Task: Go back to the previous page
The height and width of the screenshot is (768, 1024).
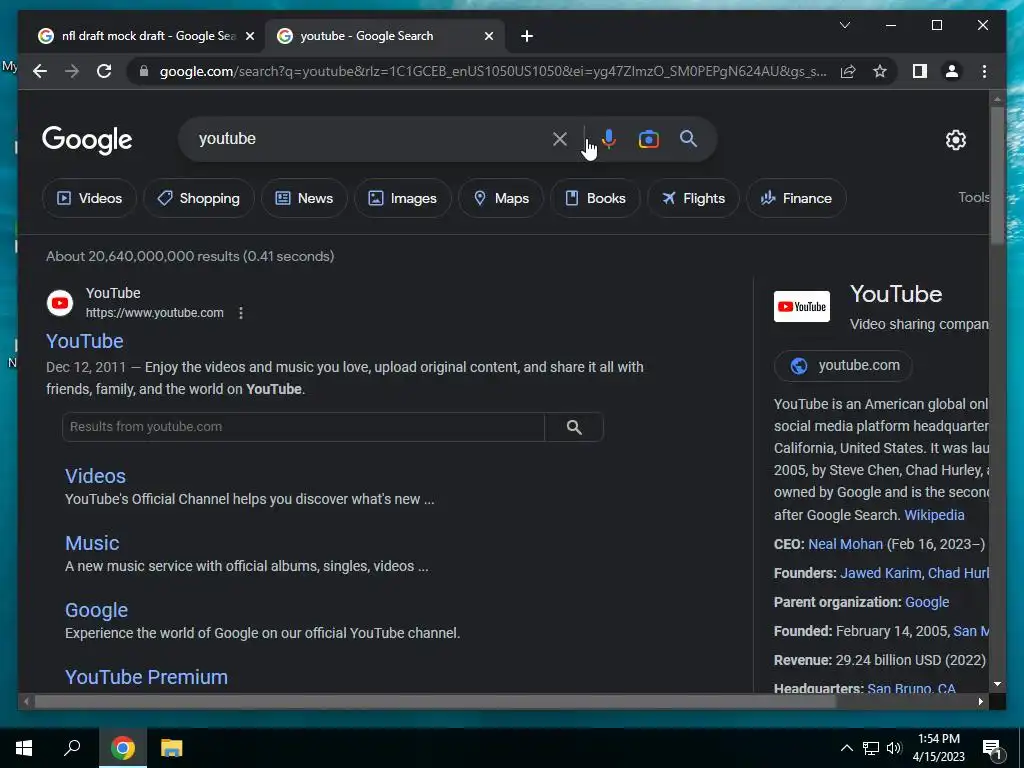Action: [x=40, y=71]
